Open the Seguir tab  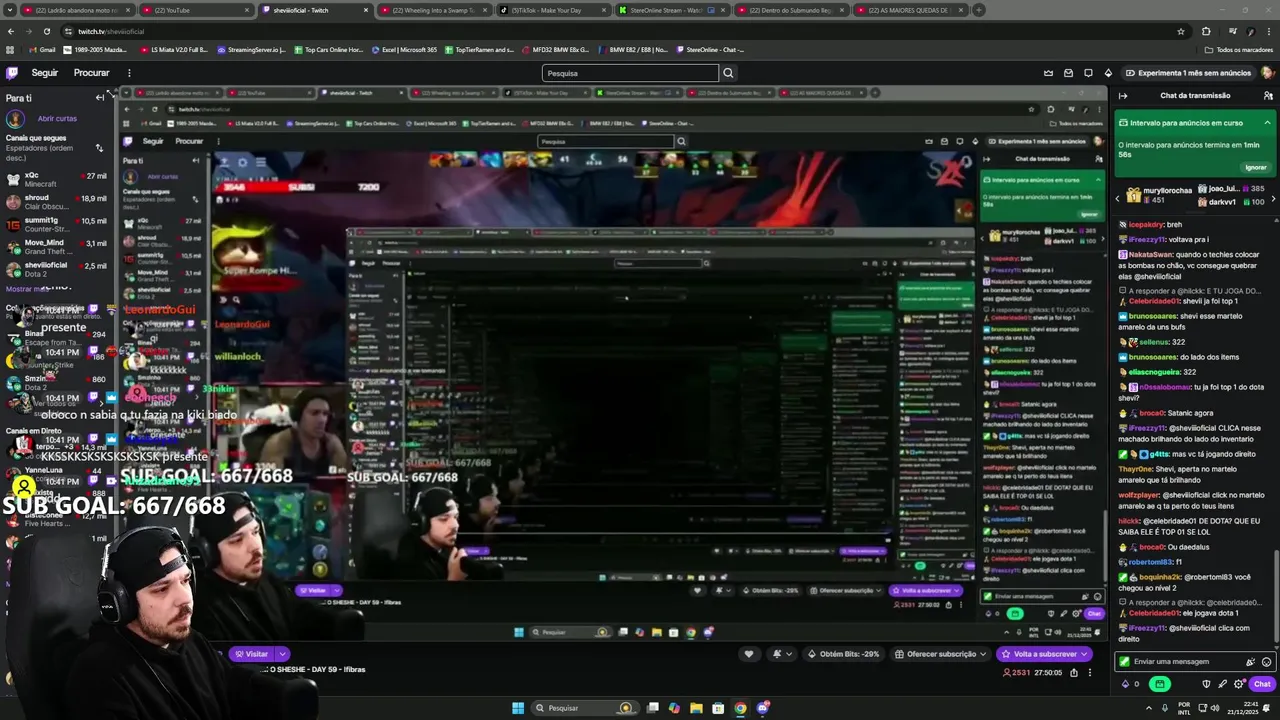(x=45, y=73)
